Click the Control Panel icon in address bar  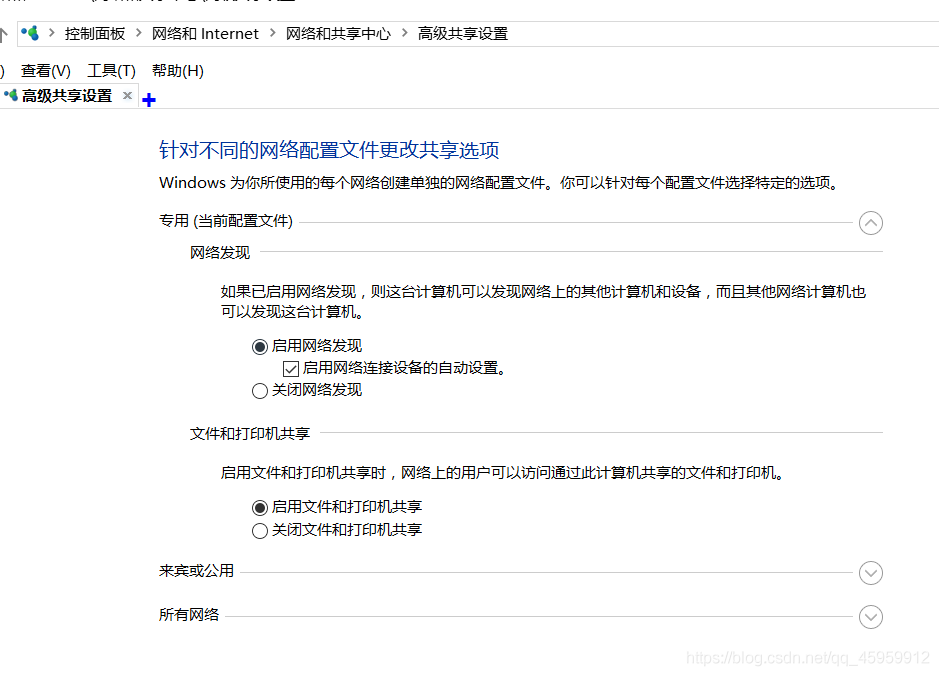(30, 34)
